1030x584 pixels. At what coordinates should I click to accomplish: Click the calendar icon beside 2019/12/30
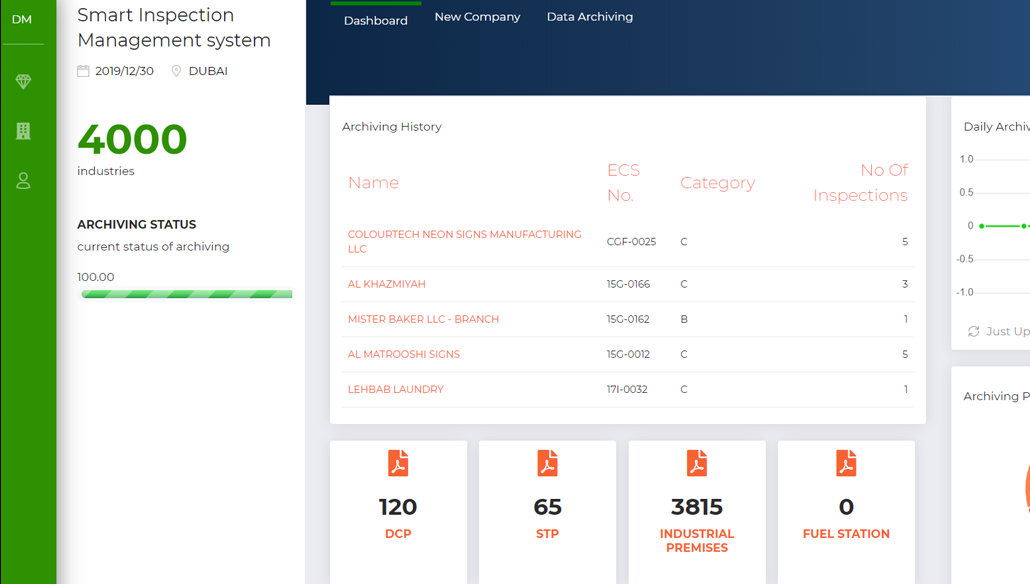(83, 71)
